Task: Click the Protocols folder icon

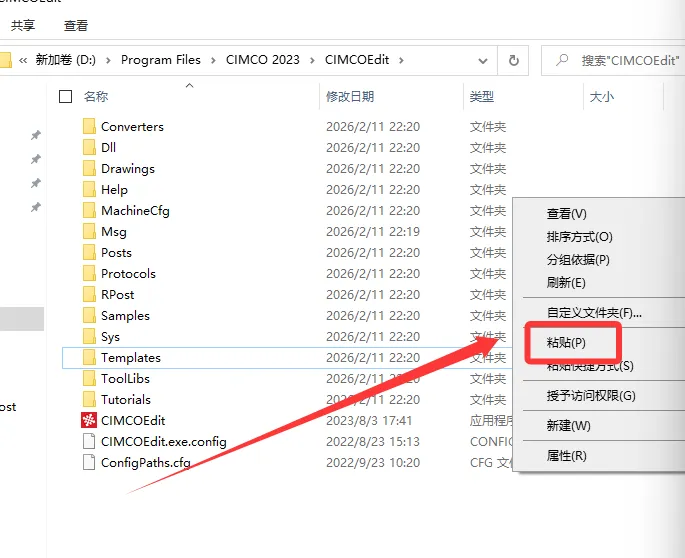Action: [89, 273]
